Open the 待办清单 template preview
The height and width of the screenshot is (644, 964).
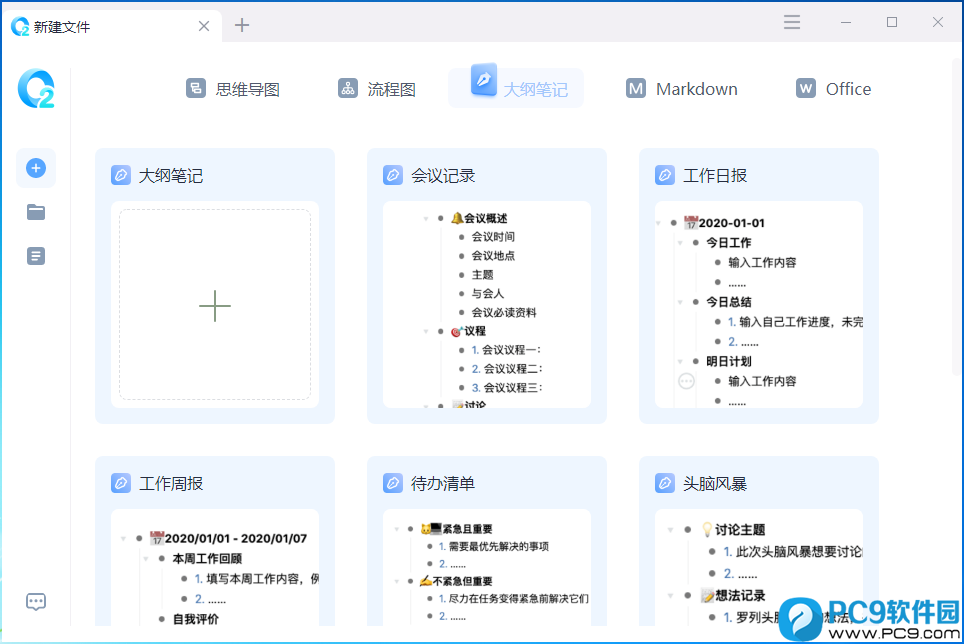pyautogui.click(x=487, y=568)
